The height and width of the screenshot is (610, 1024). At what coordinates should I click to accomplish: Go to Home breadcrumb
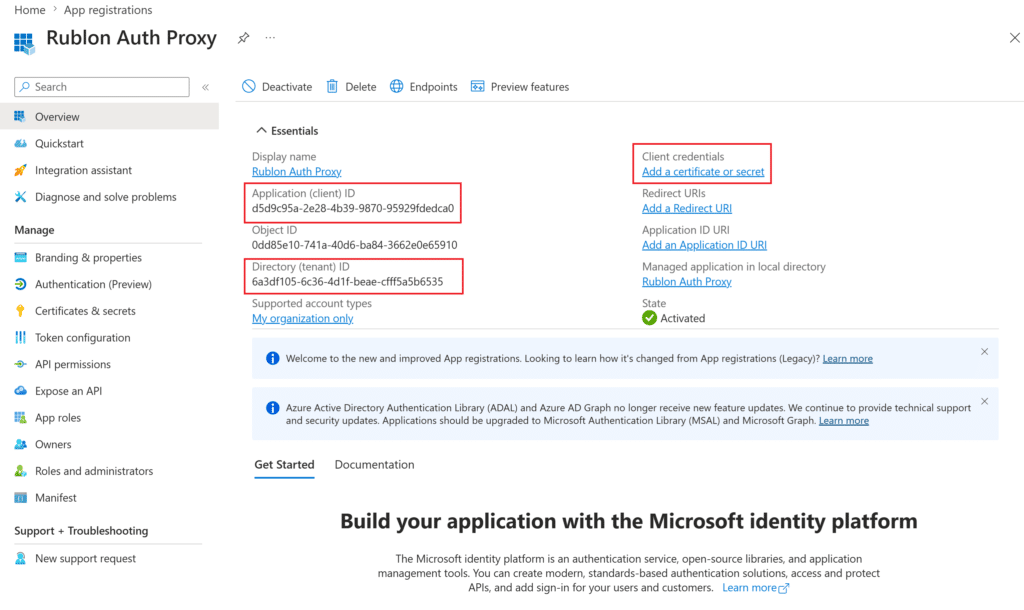pyautogui.click(x=30, y=10)
